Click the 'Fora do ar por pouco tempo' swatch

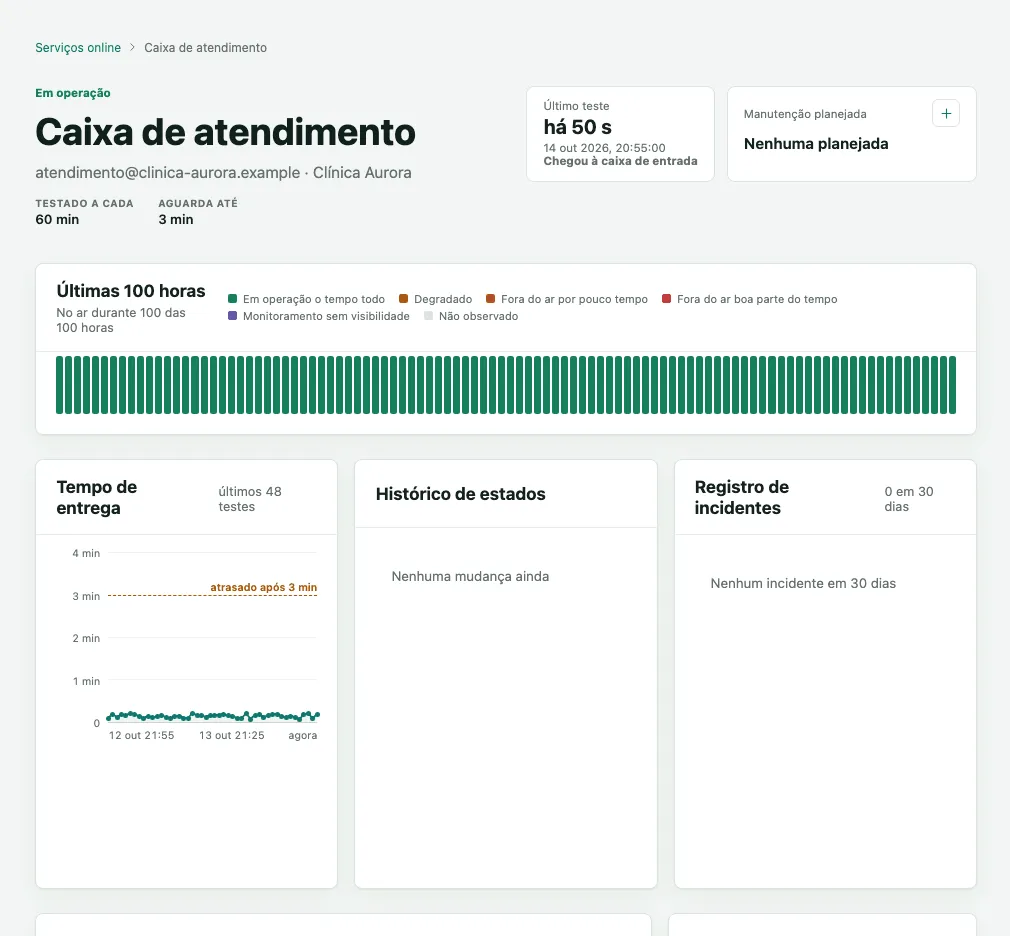pos(491,299)
